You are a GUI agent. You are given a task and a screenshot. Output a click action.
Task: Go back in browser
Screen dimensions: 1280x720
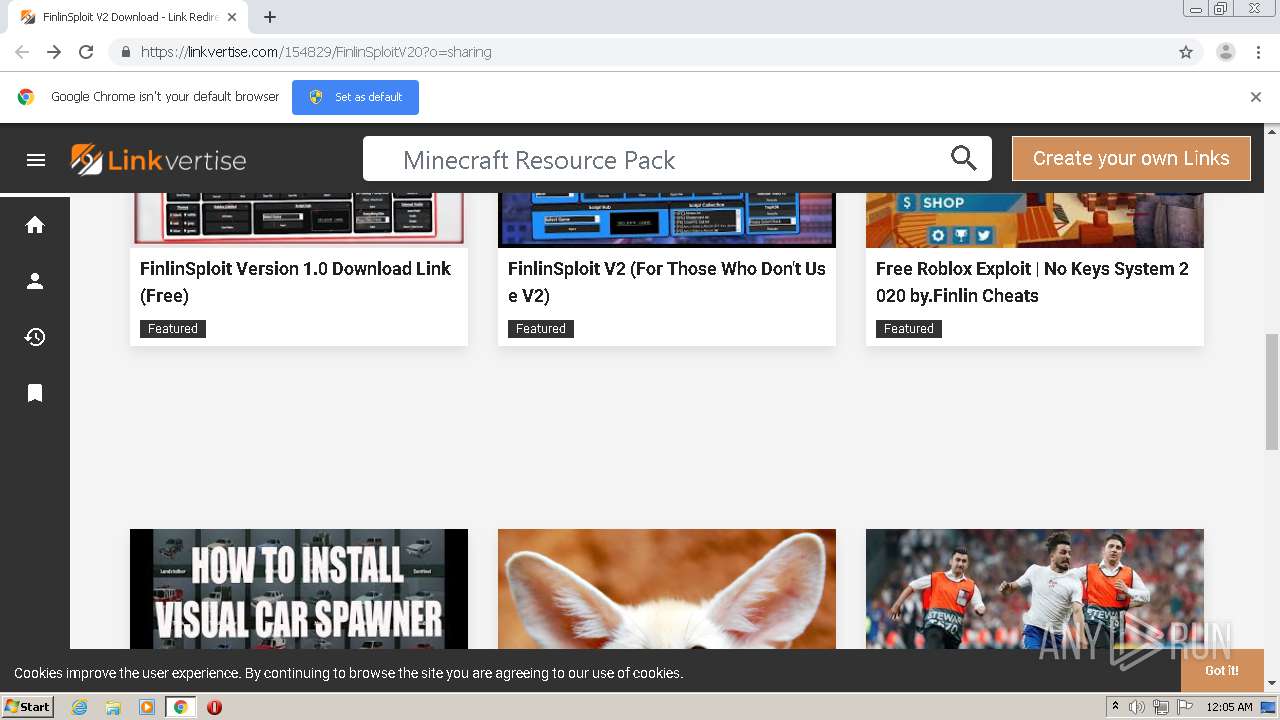click(22, 52)
